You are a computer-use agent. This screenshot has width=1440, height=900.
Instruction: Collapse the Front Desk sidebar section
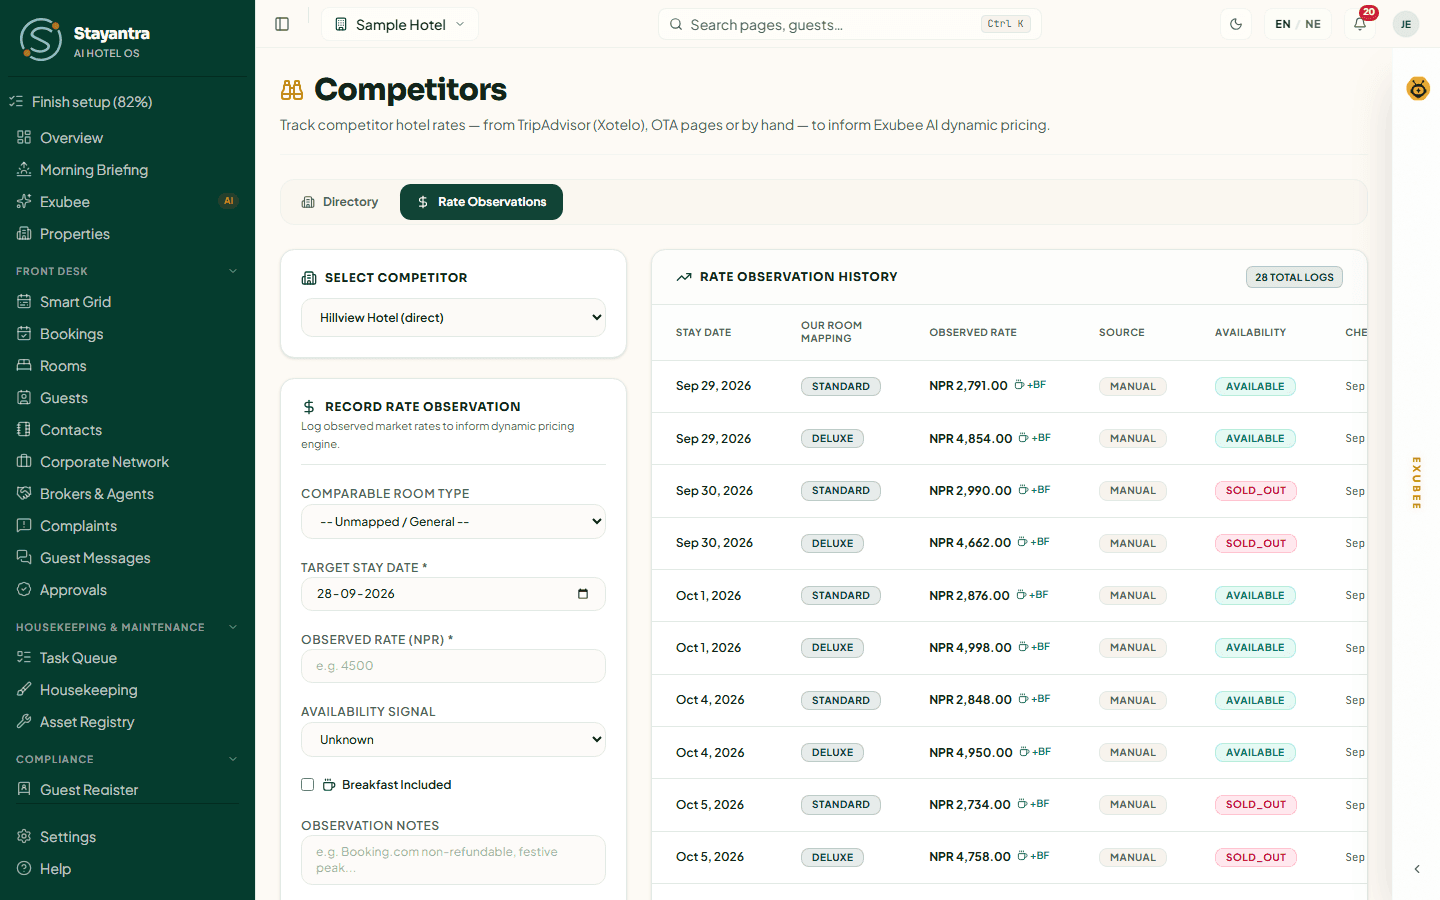[x=127, y=271]
